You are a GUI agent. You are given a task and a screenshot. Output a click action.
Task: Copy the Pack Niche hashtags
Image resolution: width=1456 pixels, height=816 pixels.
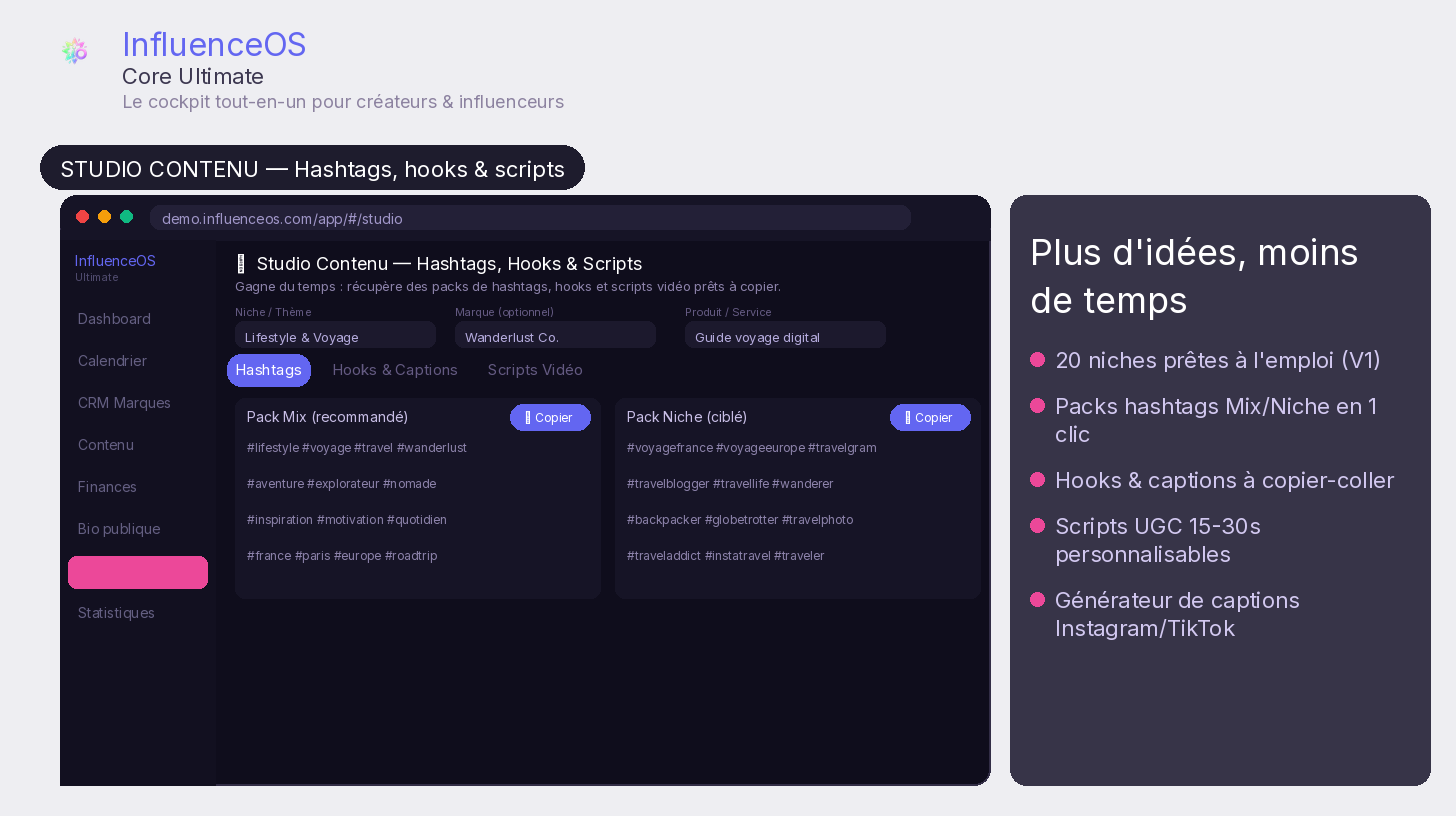pyautogui.click(x=930, y=418)
